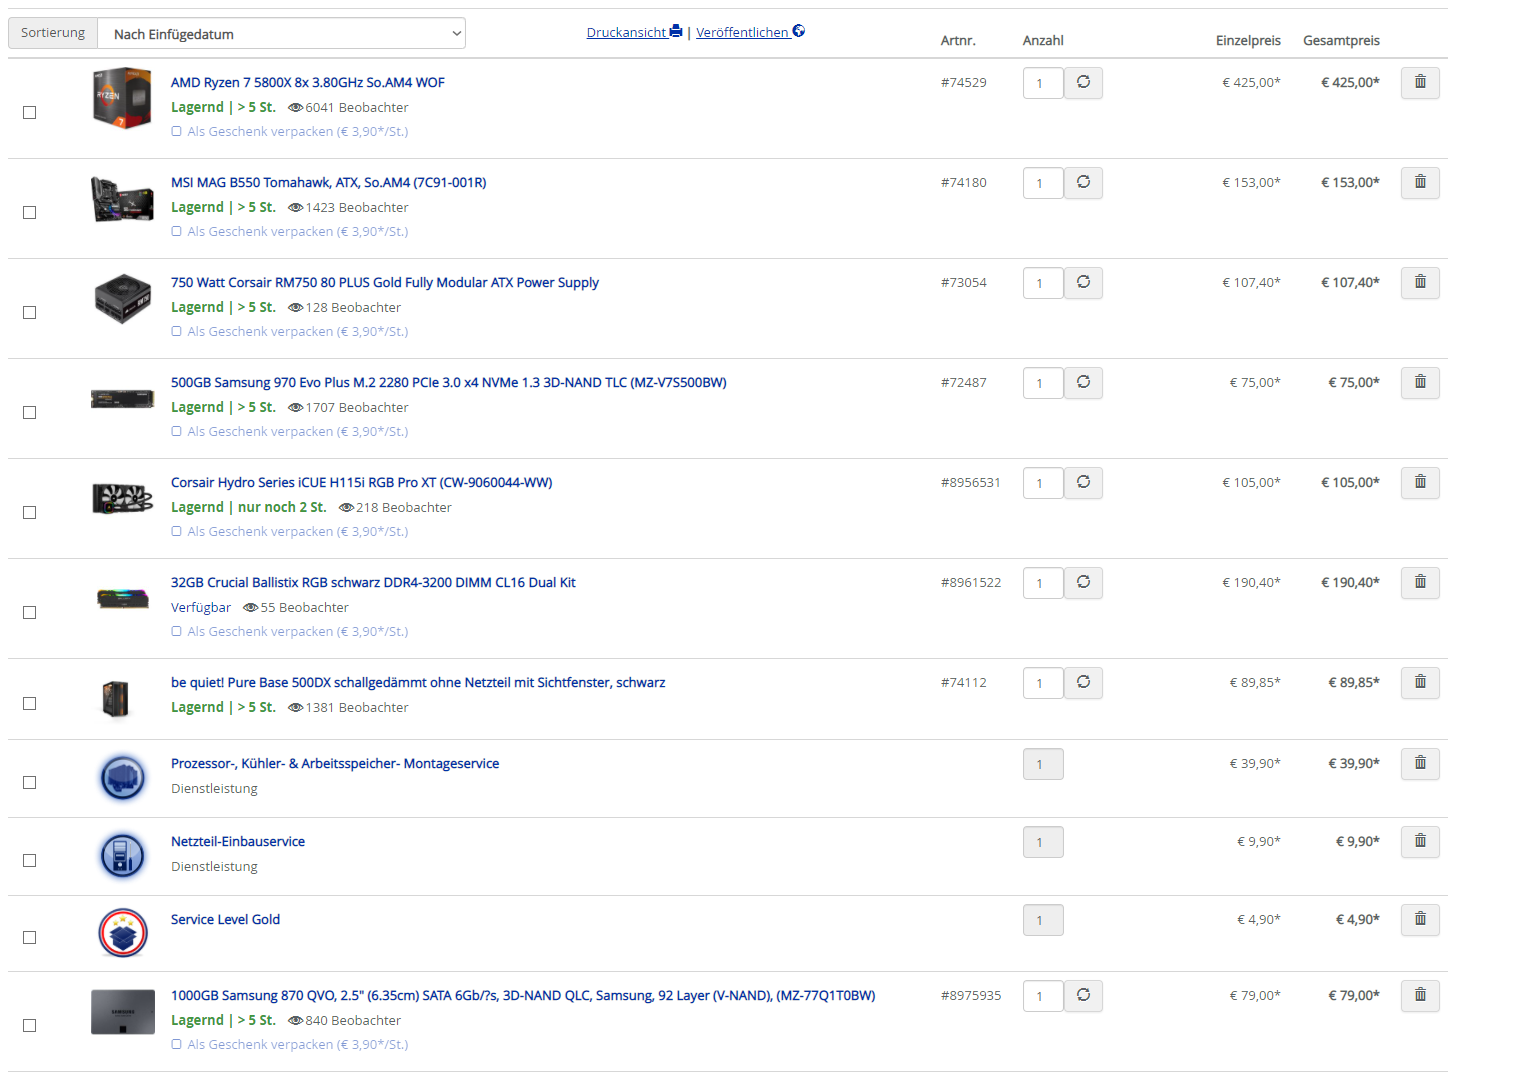Click the Service Level Gold badge image

(123, 933)
